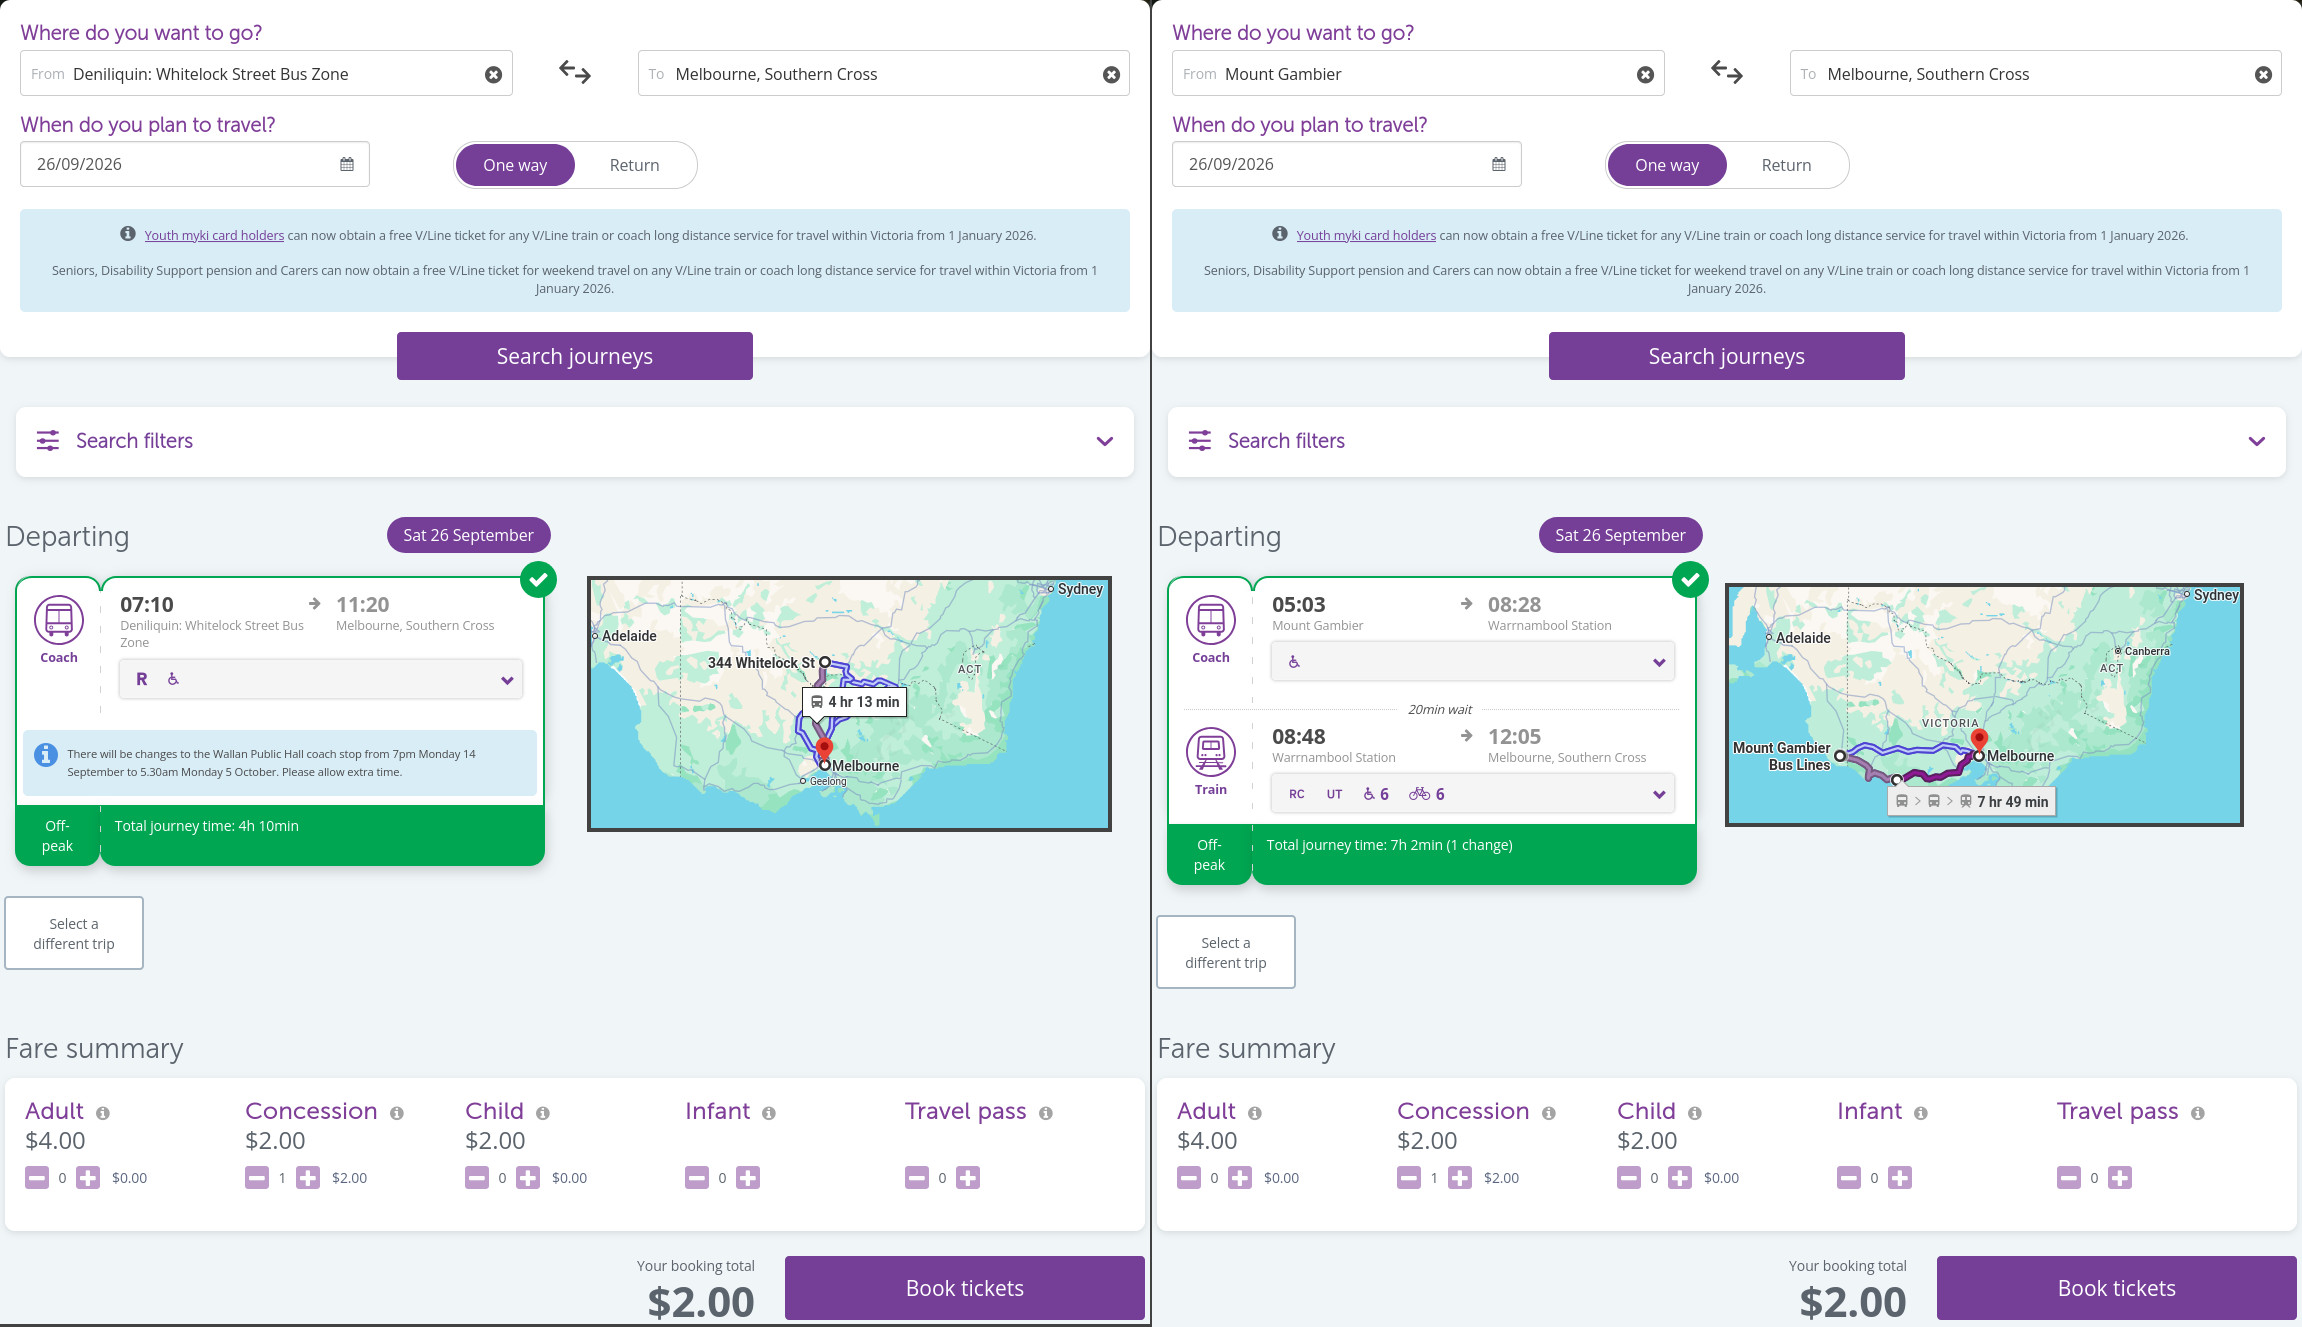Open calendar picker in left date field
This screenshot has width=2302, height=1327.
tap(347, 164)
